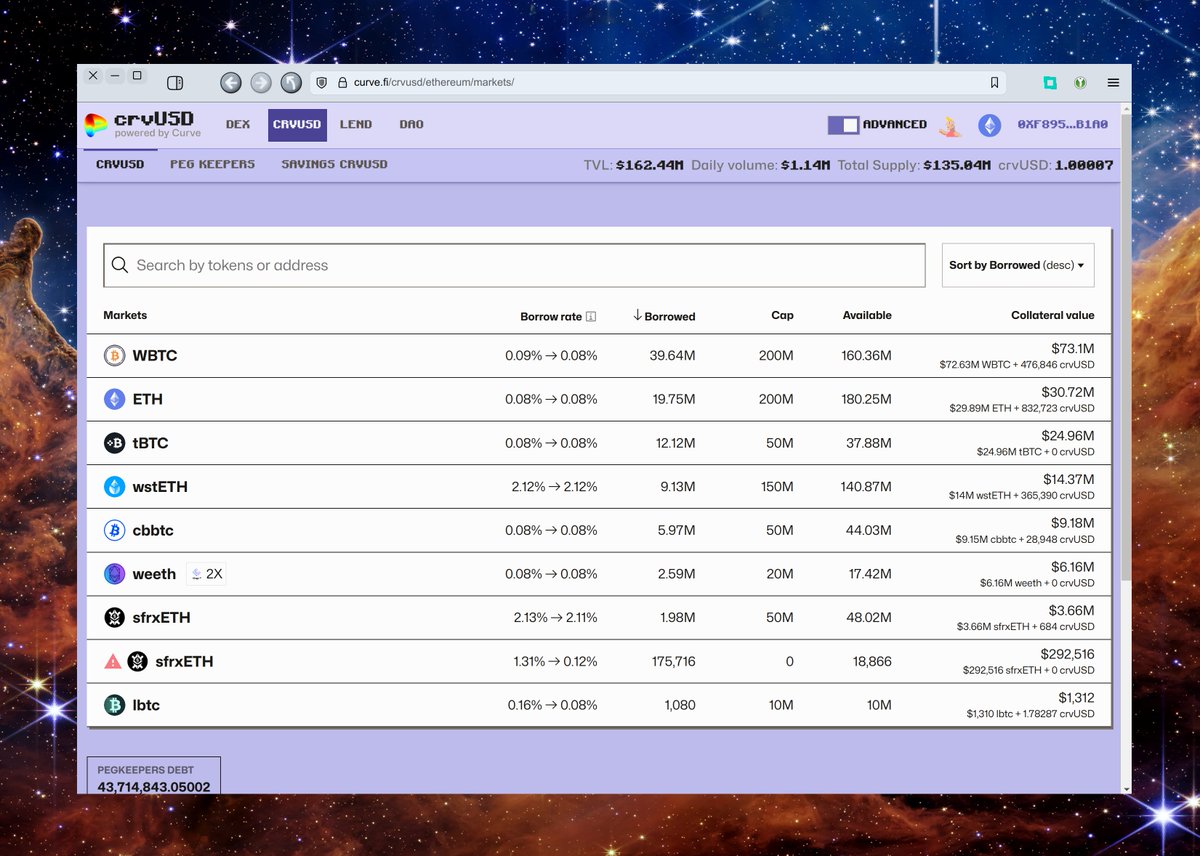Image resolution: width=1200 pixels, height=856 pixels.
Task: Open the Ethereum network selector icon
Action: 989,125
